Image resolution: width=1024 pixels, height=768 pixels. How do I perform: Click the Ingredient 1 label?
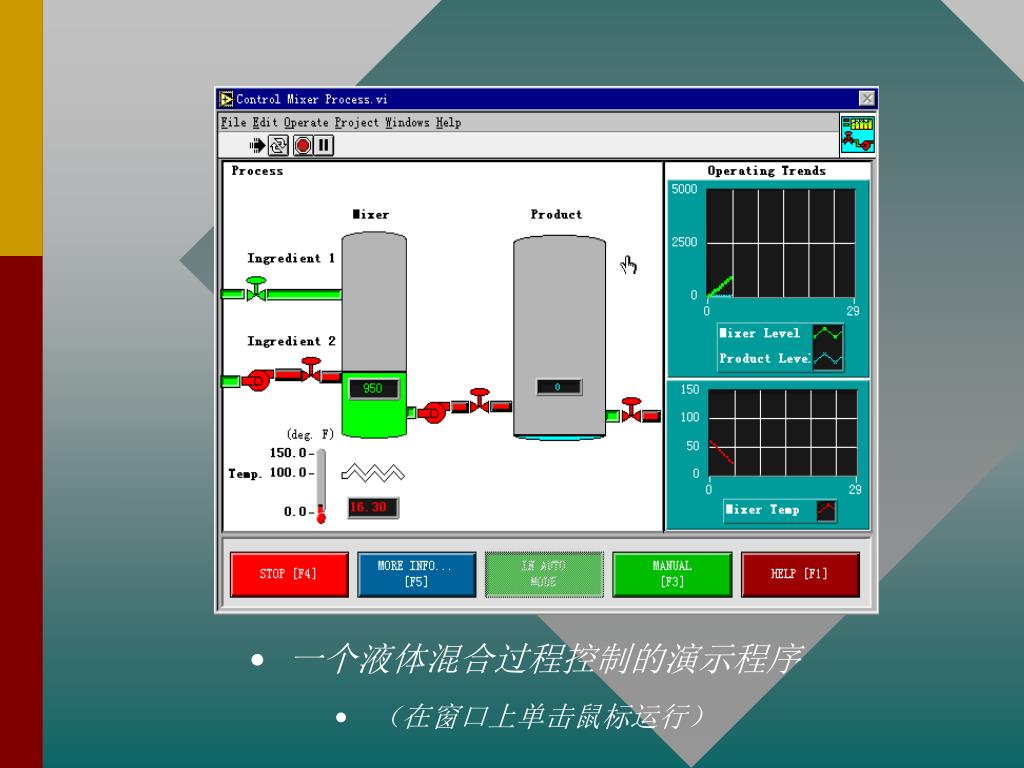pos(291,259)
